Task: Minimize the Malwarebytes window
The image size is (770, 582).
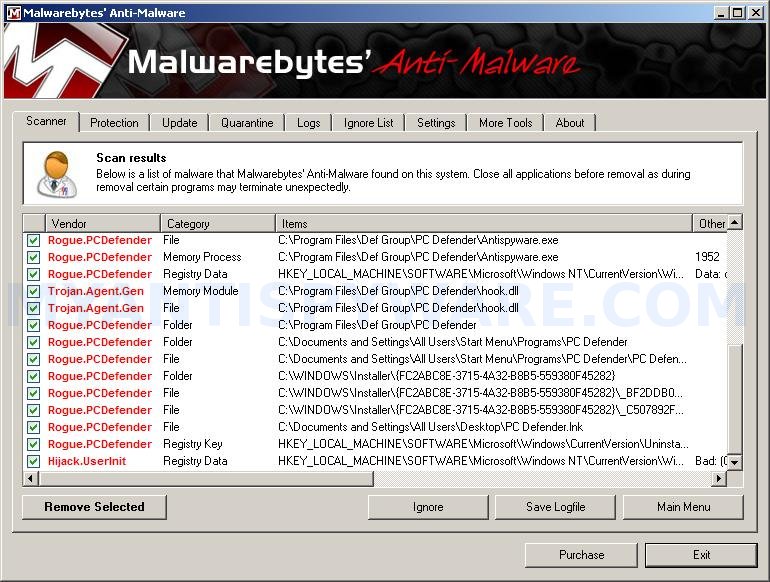Action: (721, 13)
